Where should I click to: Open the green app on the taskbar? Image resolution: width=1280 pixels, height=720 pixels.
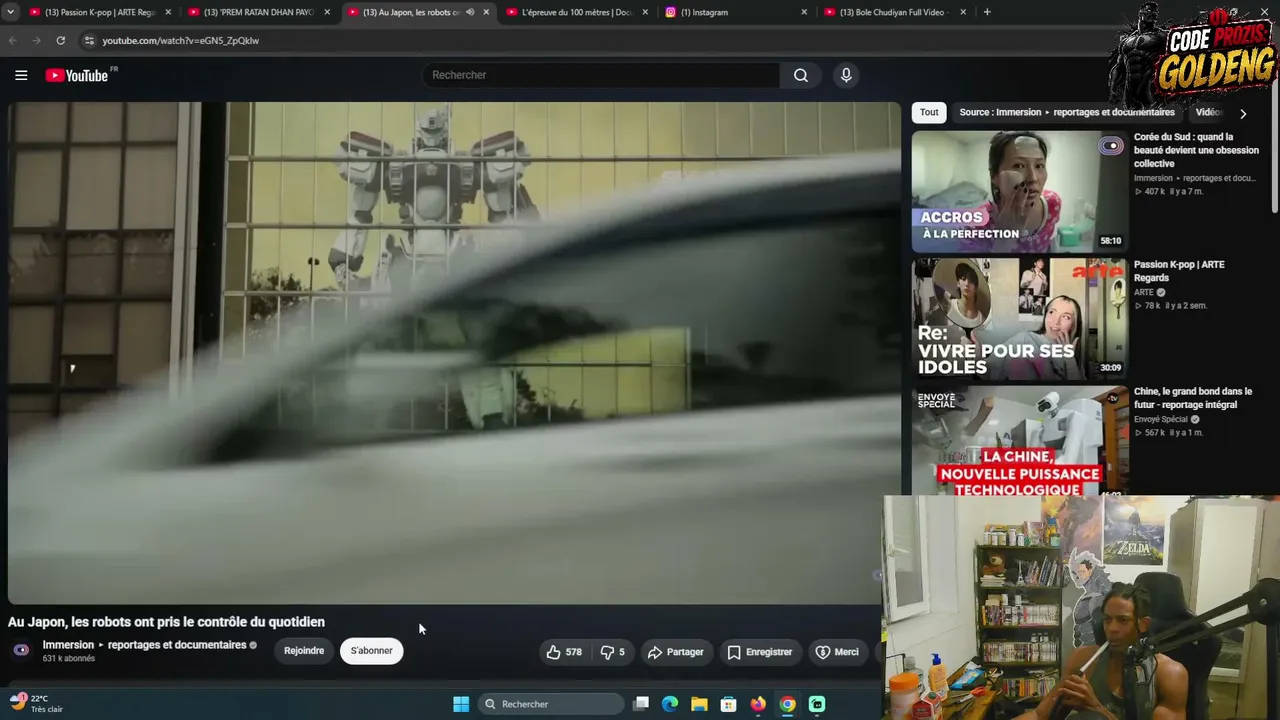coord(817,704)
